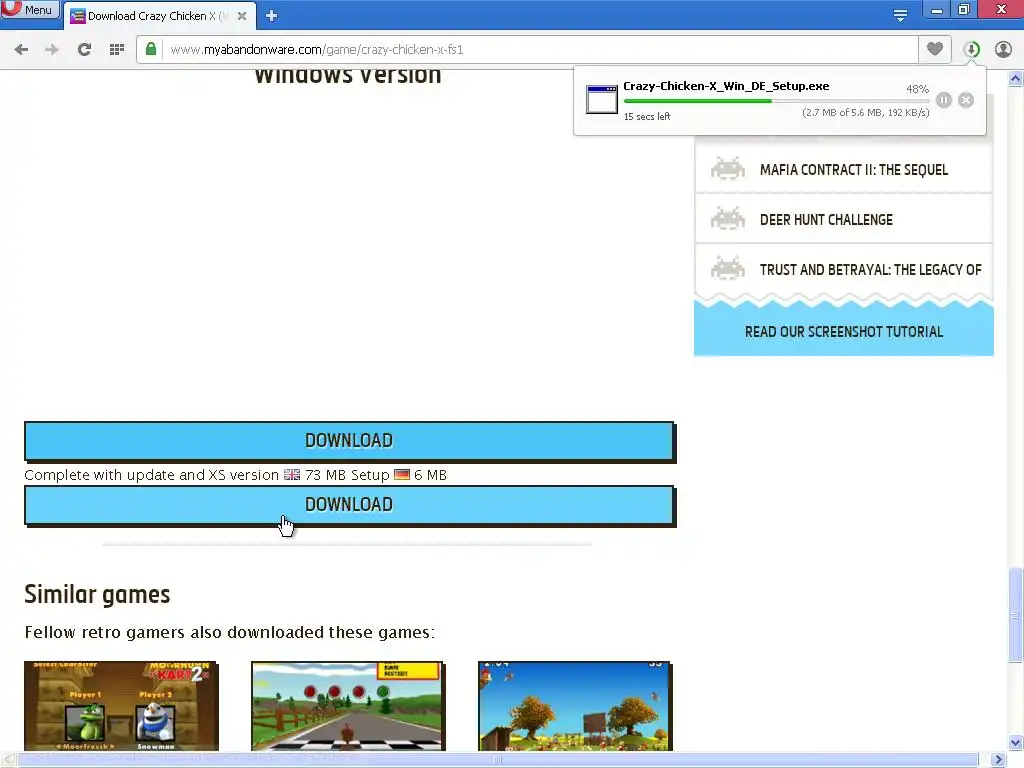Open the Moorhuhn Kart 2 game thumbnail
1024x768 pixels.
coord(121,706)
